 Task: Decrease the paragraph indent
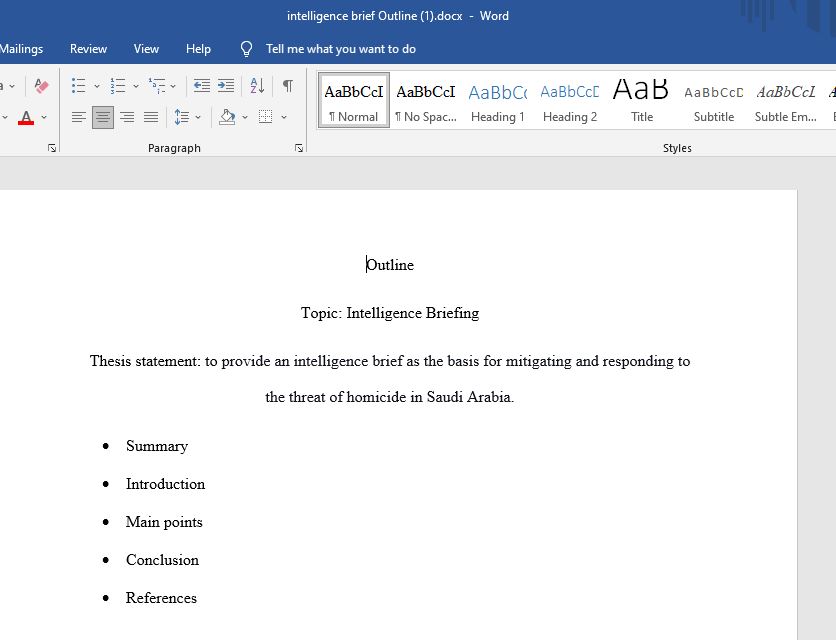(x=201, y=85)
